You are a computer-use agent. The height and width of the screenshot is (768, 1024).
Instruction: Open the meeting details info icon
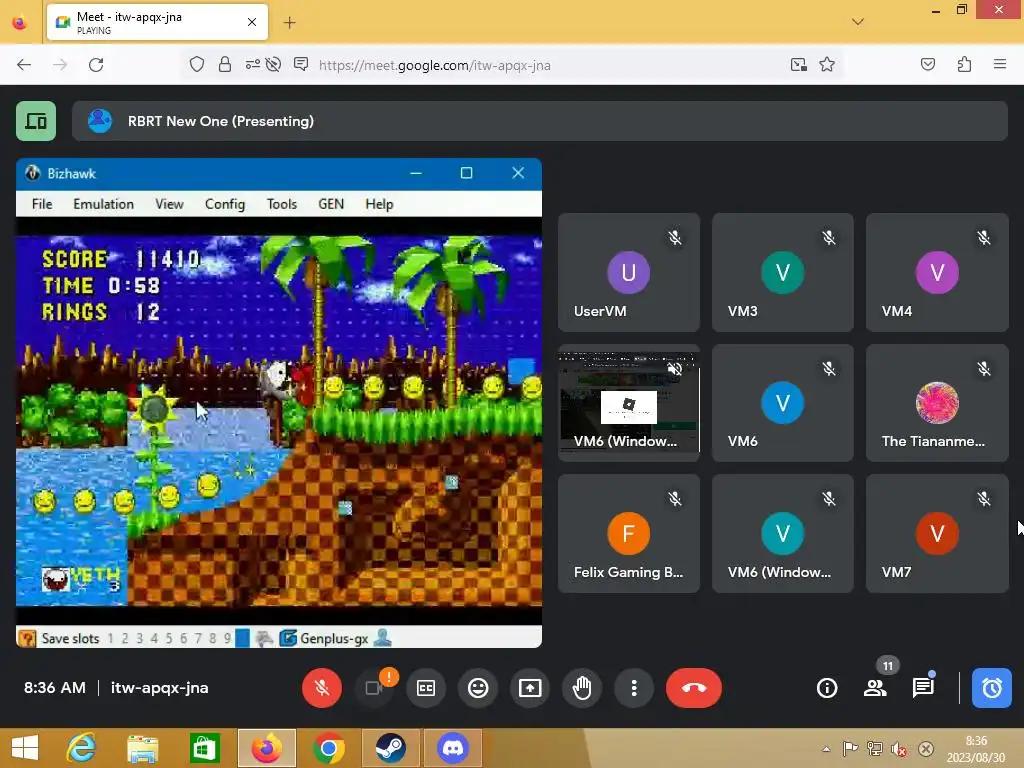coord(827,688)
